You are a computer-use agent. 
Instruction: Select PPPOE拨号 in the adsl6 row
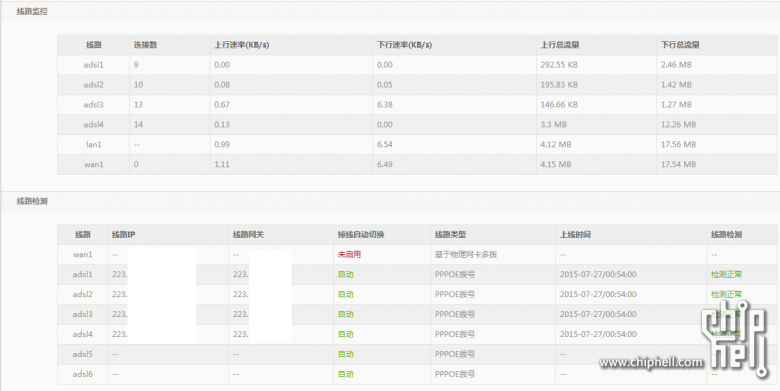pyautogui.click(x=455, y=374)
